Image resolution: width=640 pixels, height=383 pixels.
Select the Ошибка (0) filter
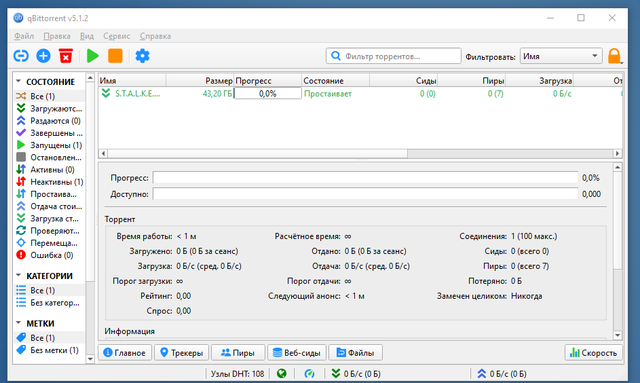[x=49, y=255]
